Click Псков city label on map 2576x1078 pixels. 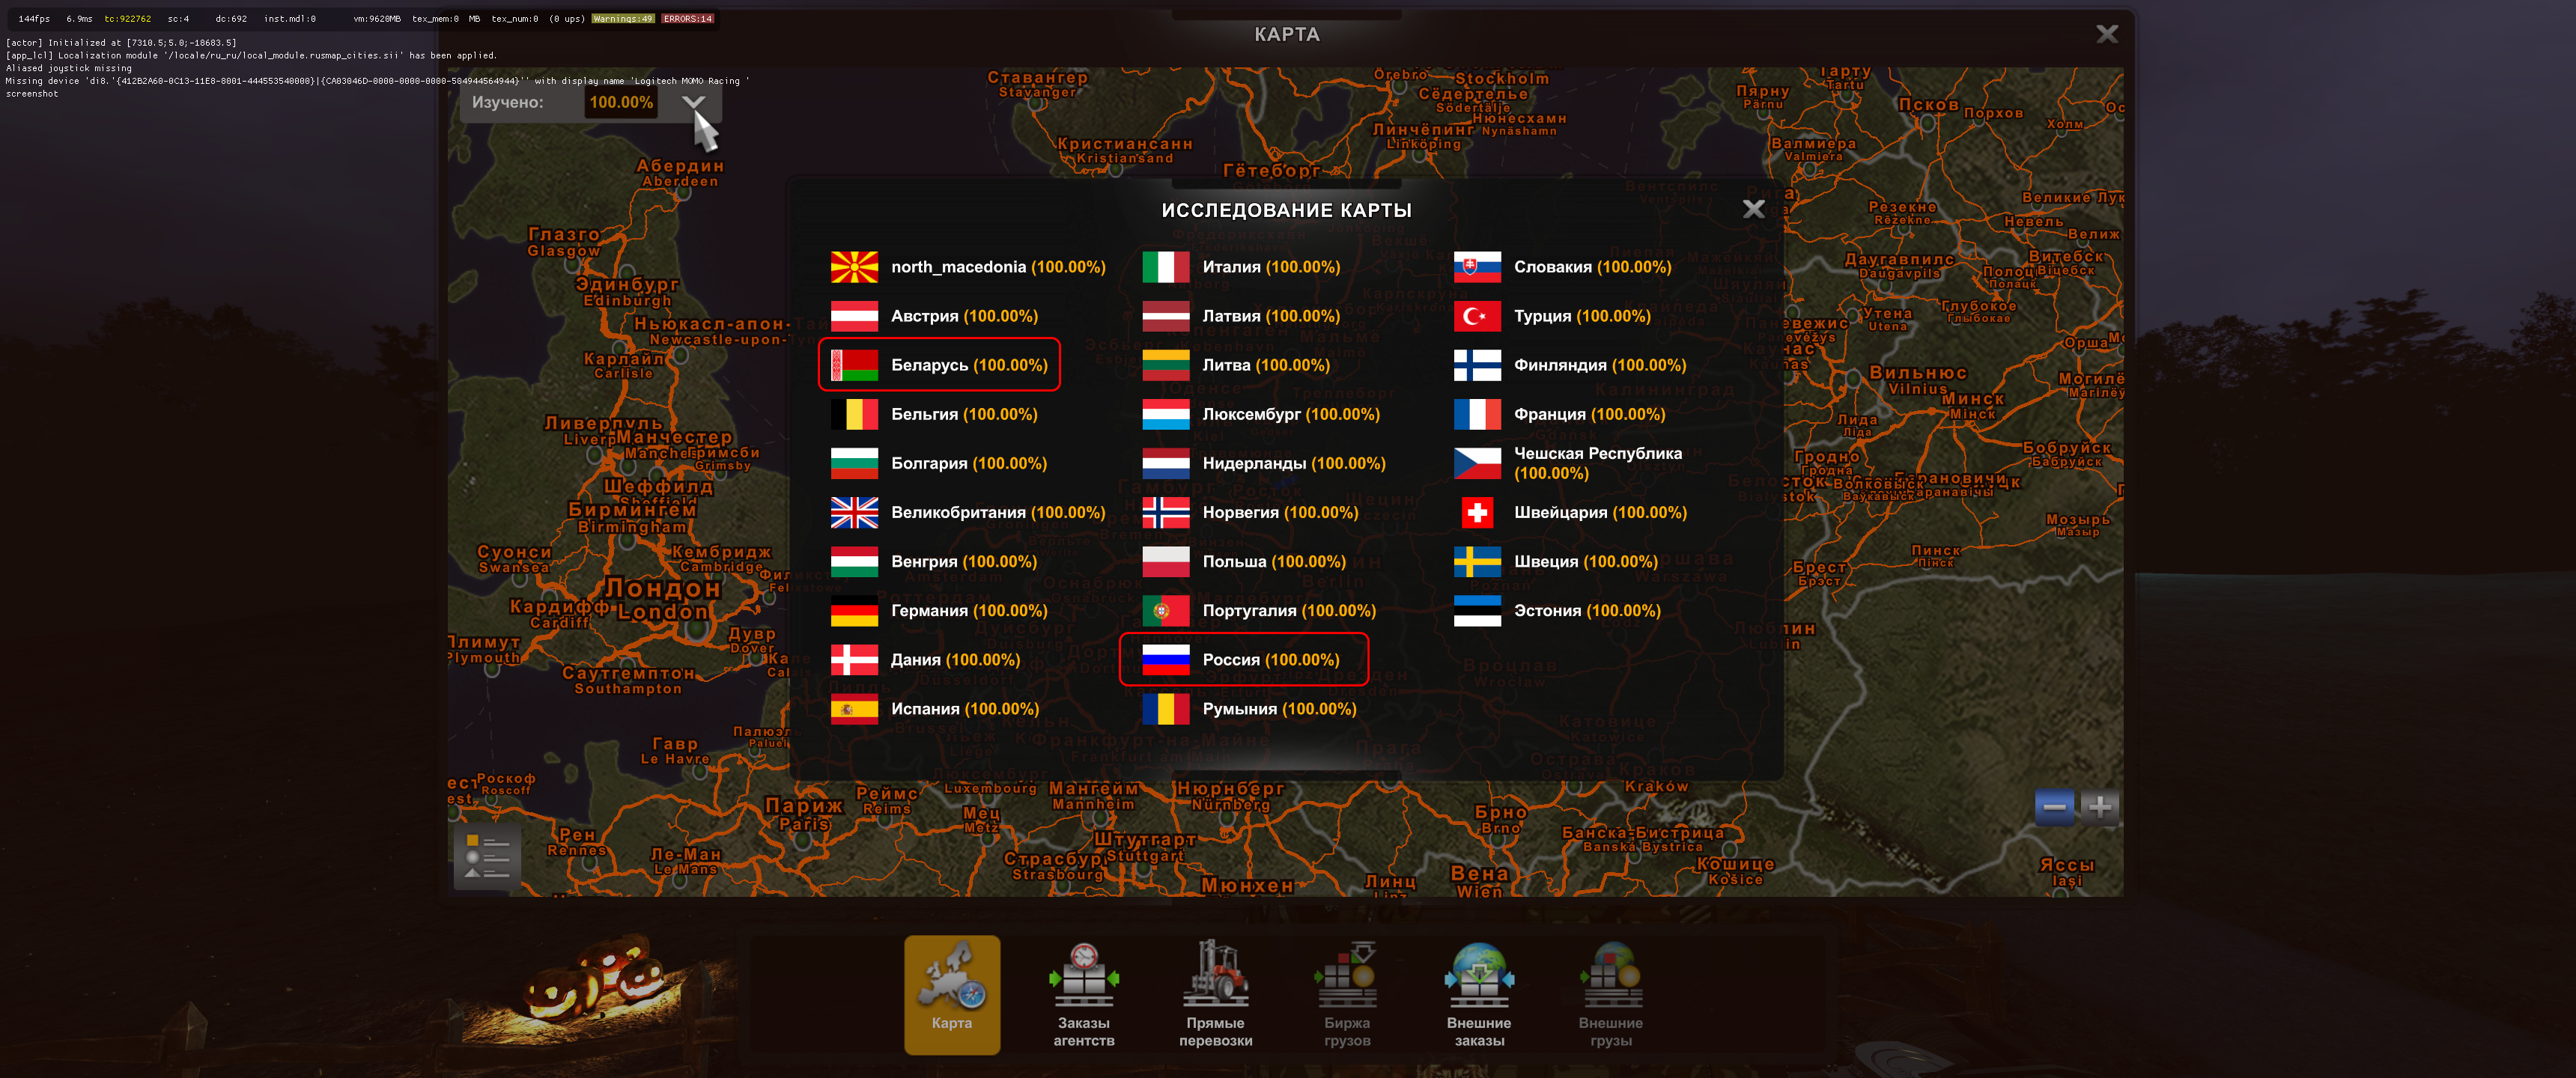pos(1929,104)
